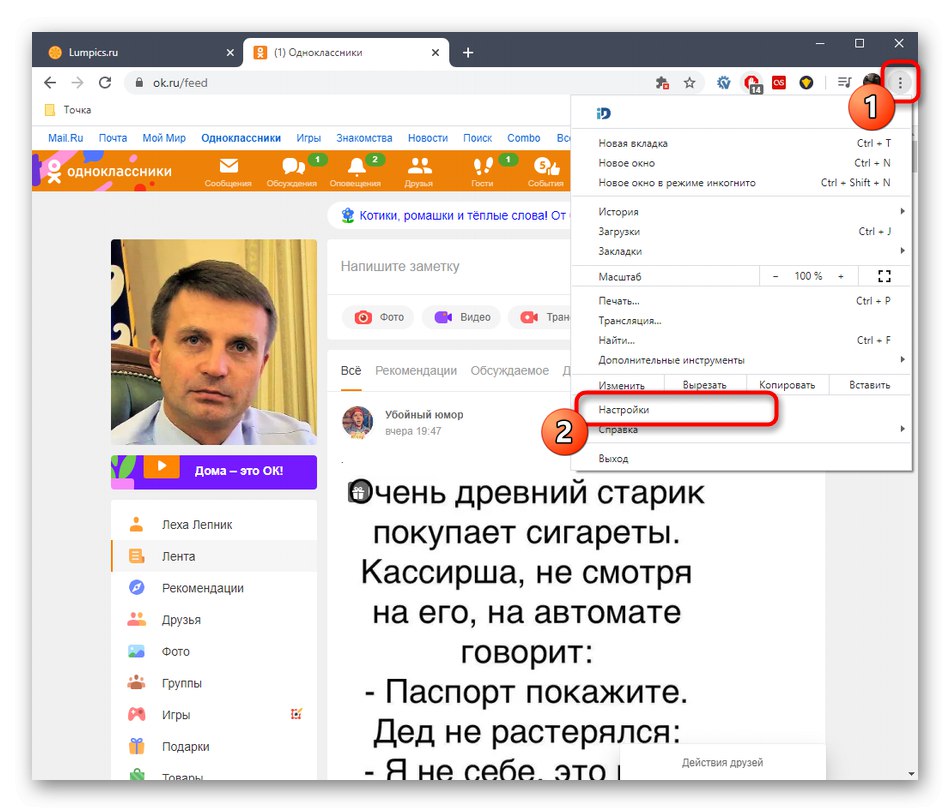Expand the История submenu arrow
Viewport: 950px width, 812px height.
902,211
